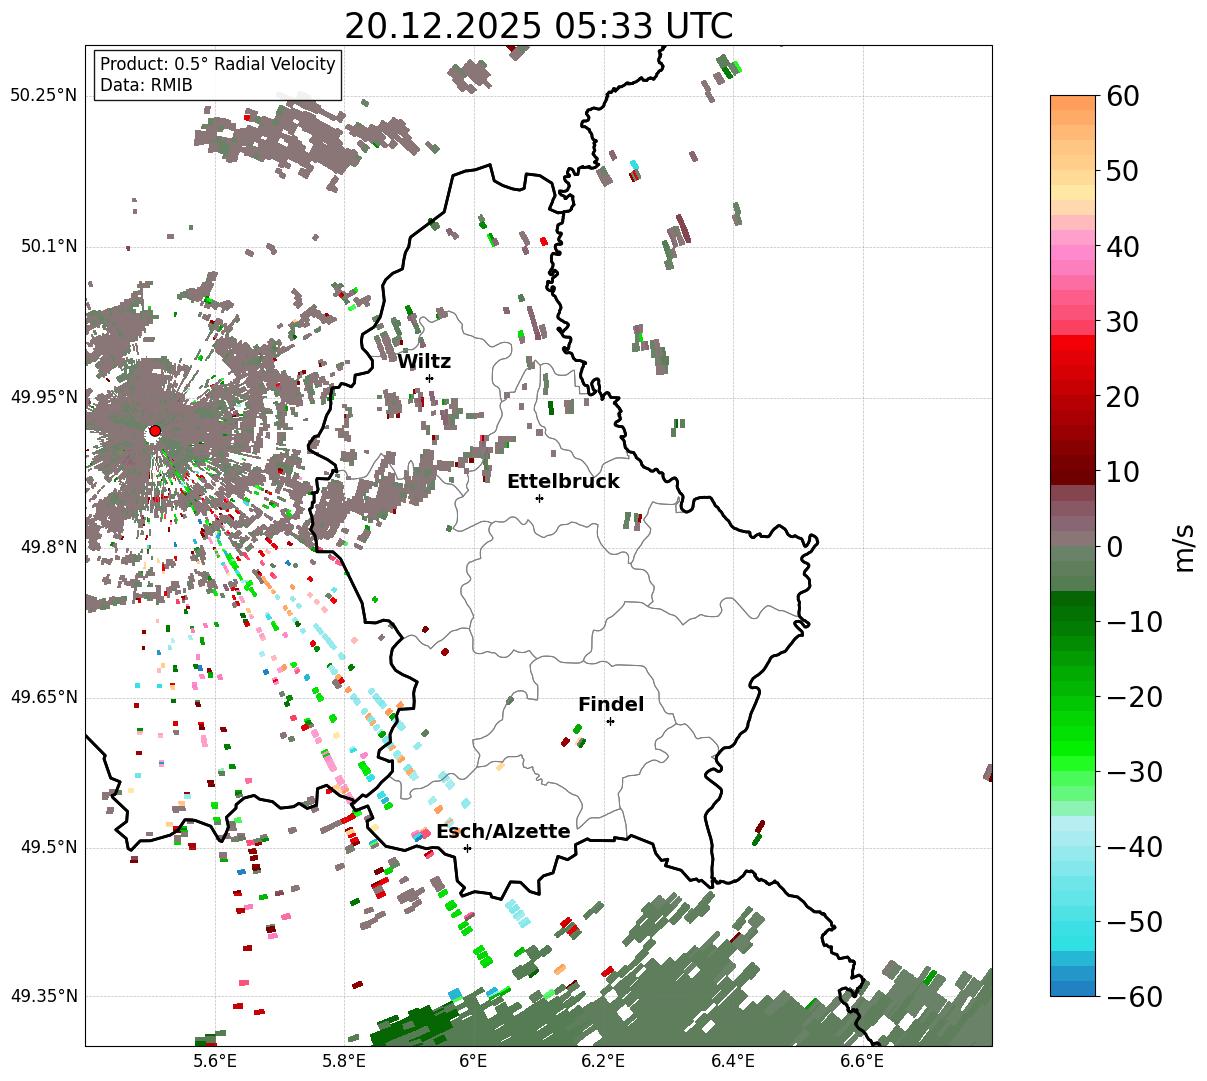The height and width of the screenshot is (1081, 1207).
Task: Click the 20 tick label on colorbar
Action: pyautogui.click(x=1123, y=397)
